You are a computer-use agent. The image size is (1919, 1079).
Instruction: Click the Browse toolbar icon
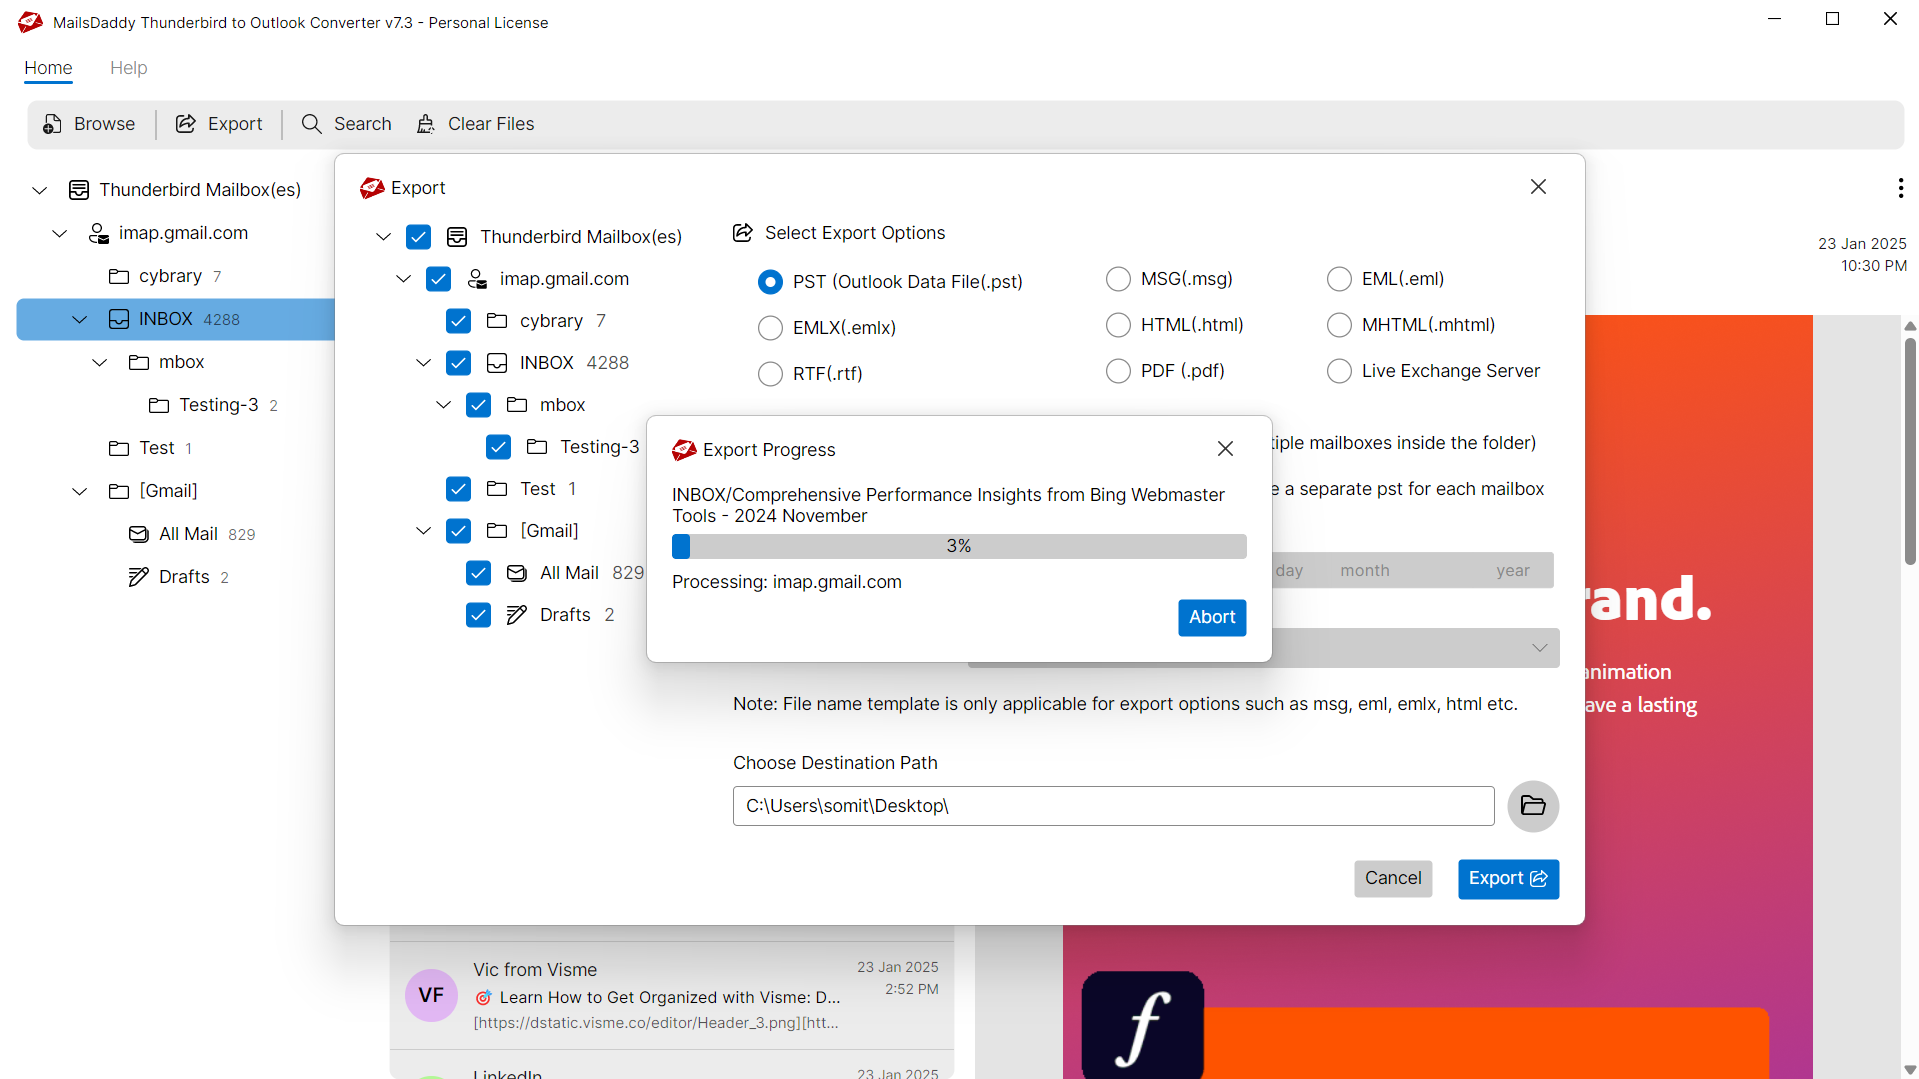(x=52, y=124)
